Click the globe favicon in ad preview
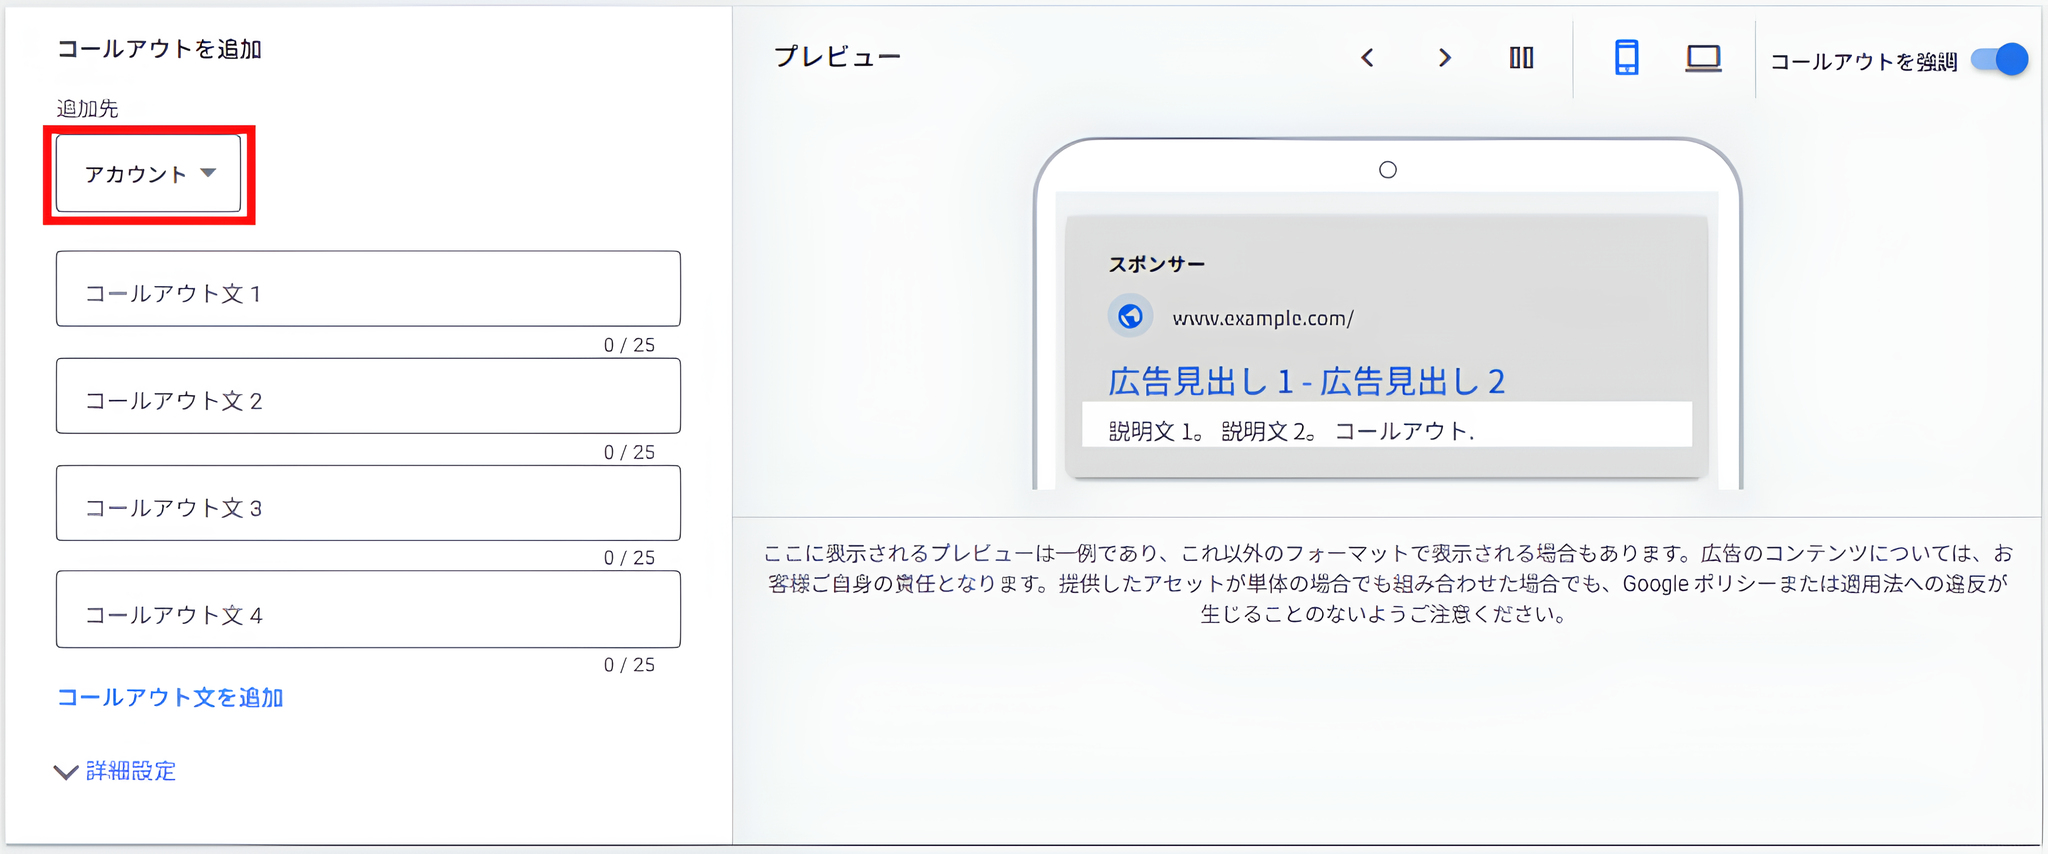The image size is (2048, 854). pos(1130,316)
